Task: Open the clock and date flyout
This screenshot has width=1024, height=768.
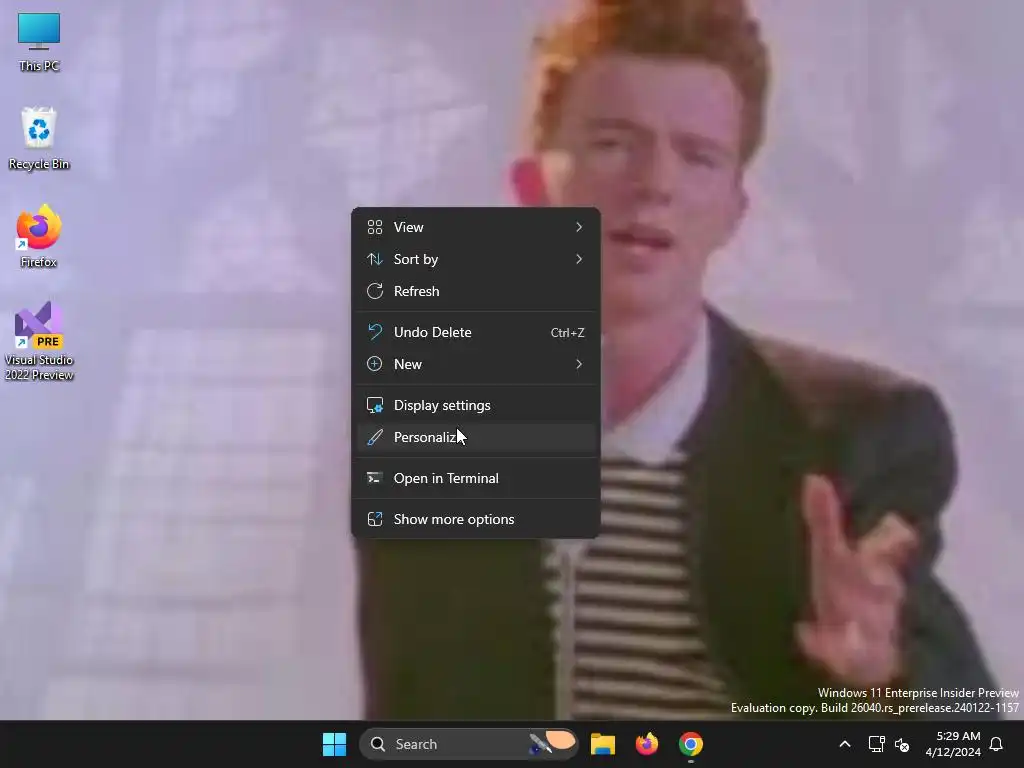Action: [953, 744]
